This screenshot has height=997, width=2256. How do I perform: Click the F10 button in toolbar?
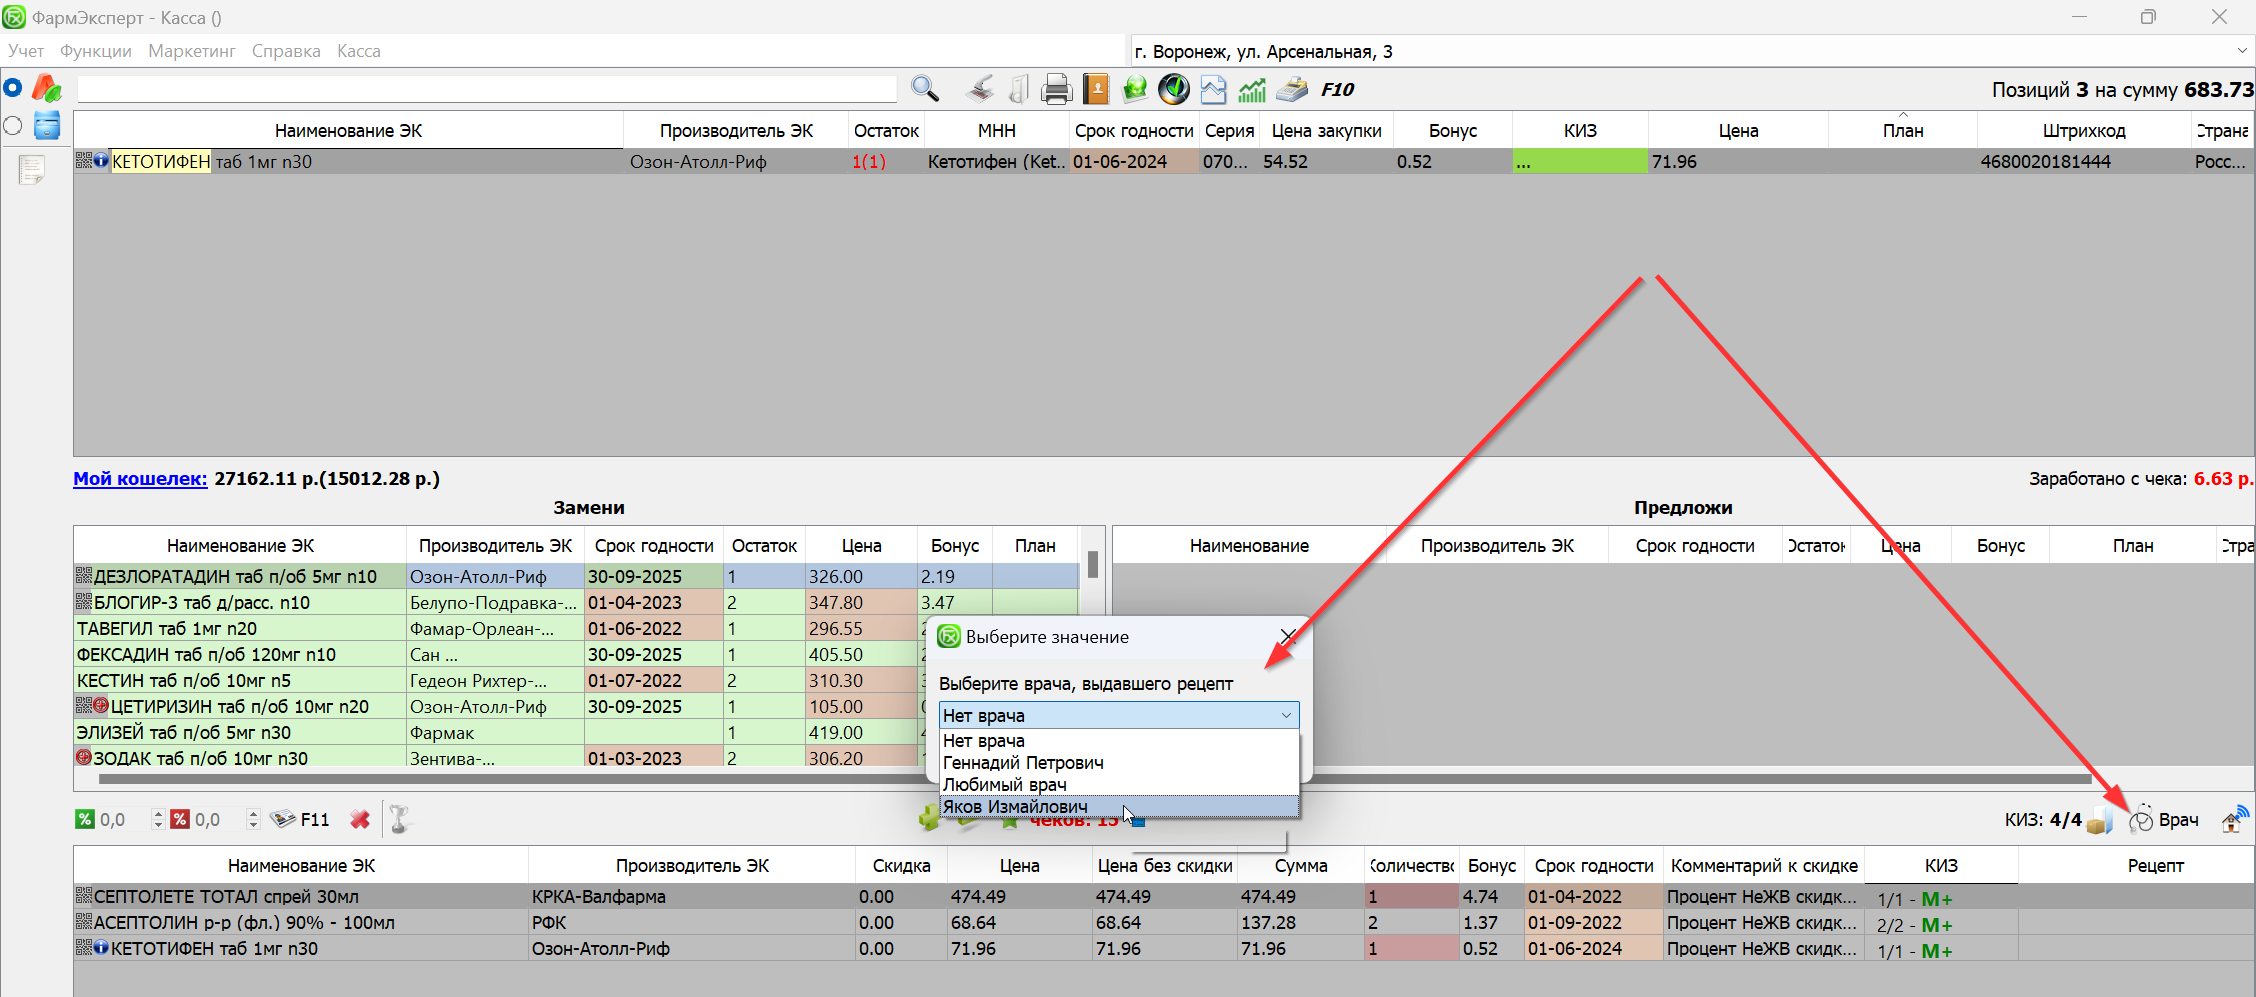(x=1337, y=90)
